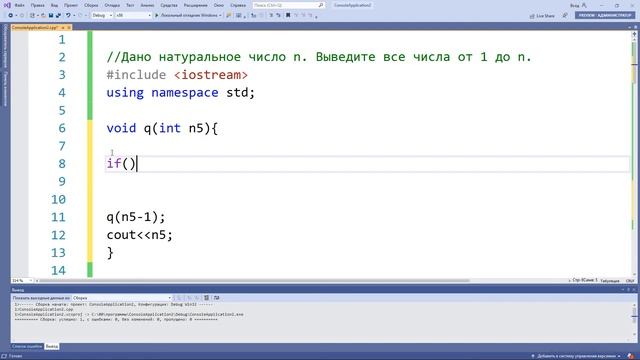Undo the last action
Image resolution: width=640 pixels, height=360 pixels.
pos(68,16)
